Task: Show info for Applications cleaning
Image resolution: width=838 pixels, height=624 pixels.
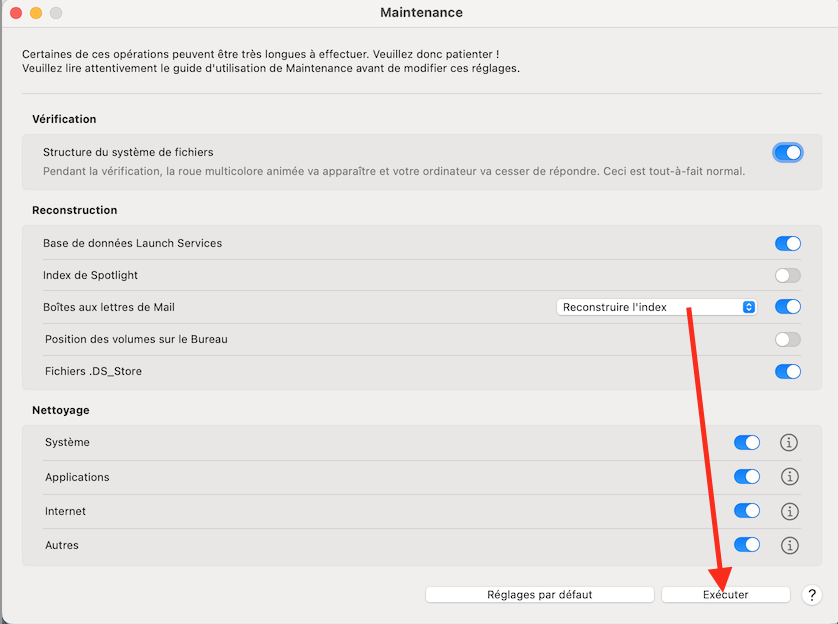Action: 789,477
